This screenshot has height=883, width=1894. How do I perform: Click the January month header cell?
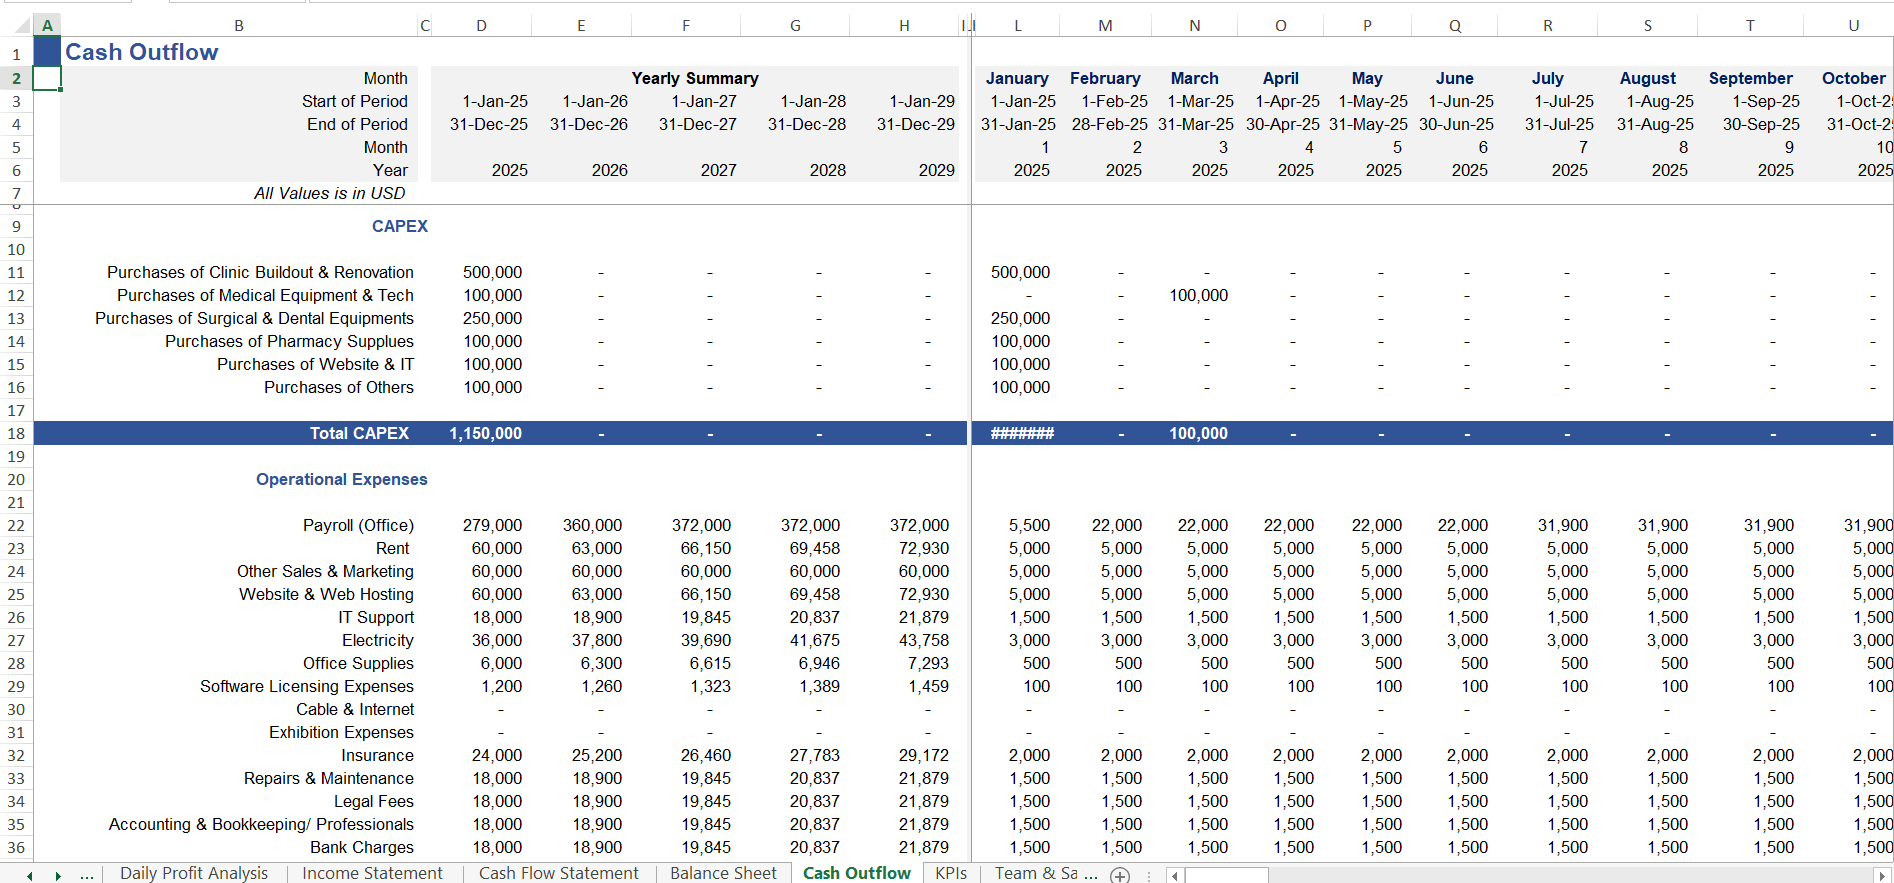1017,78
